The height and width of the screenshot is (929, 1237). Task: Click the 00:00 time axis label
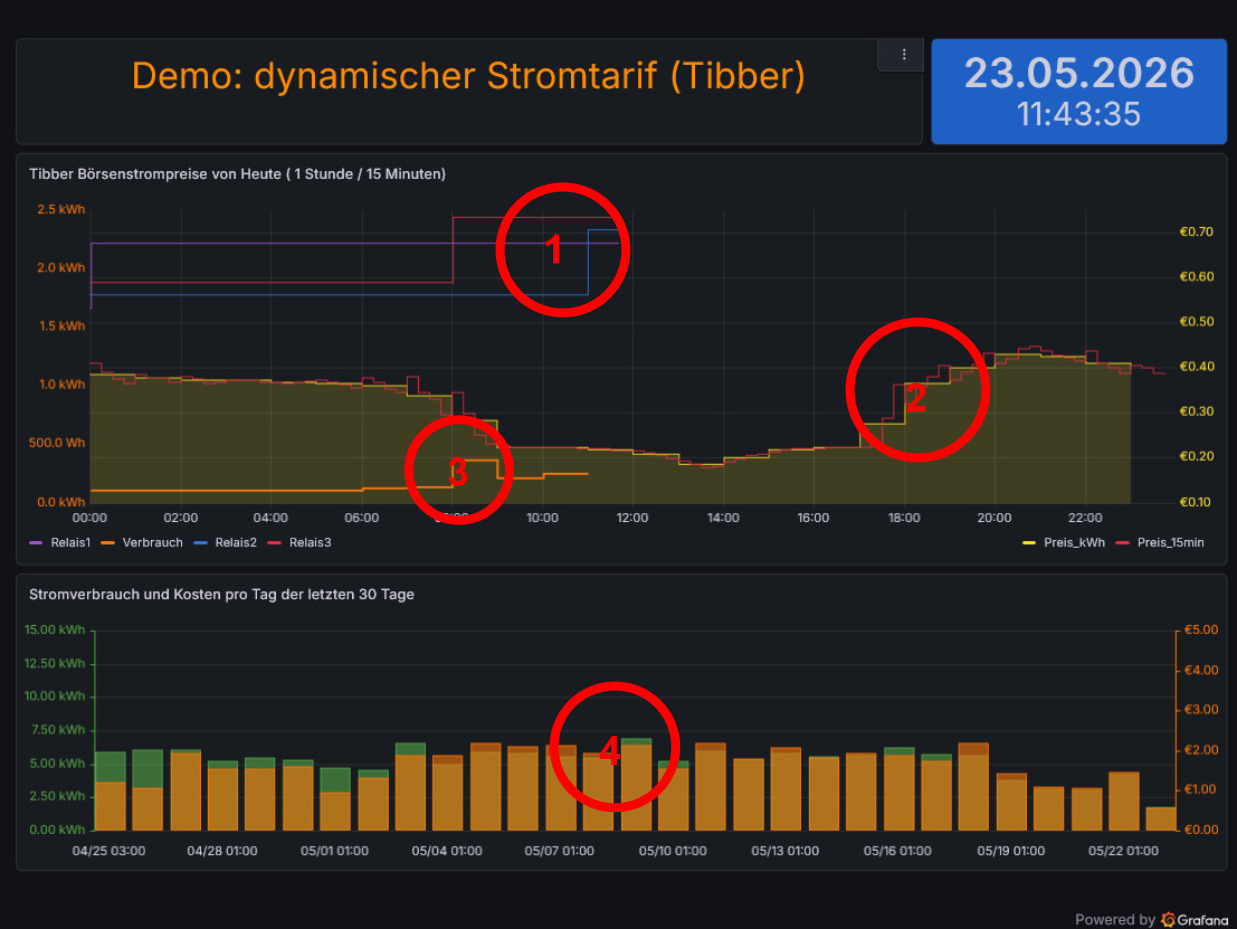pos(90,518)
